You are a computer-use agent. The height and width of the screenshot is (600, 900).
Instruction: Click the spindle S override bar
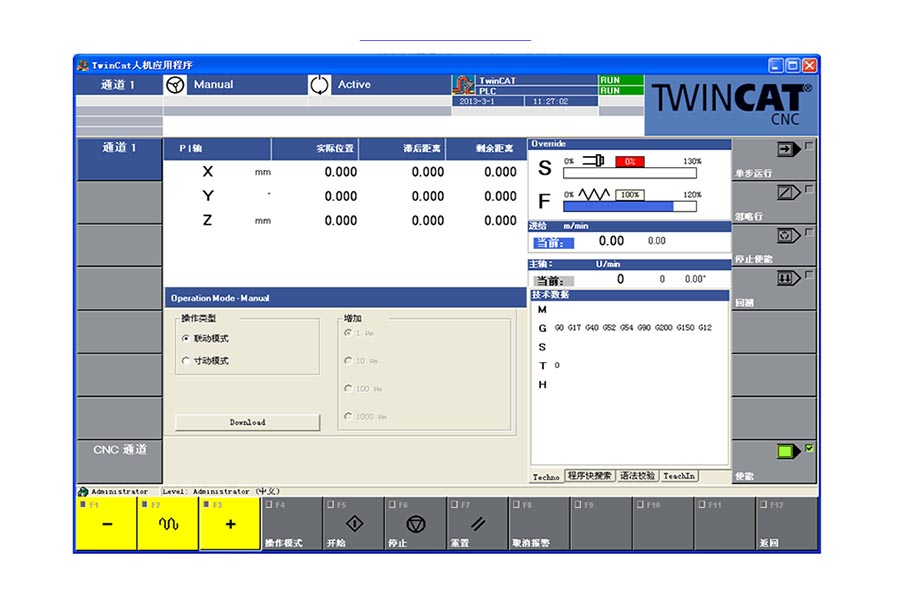[630, 173]
